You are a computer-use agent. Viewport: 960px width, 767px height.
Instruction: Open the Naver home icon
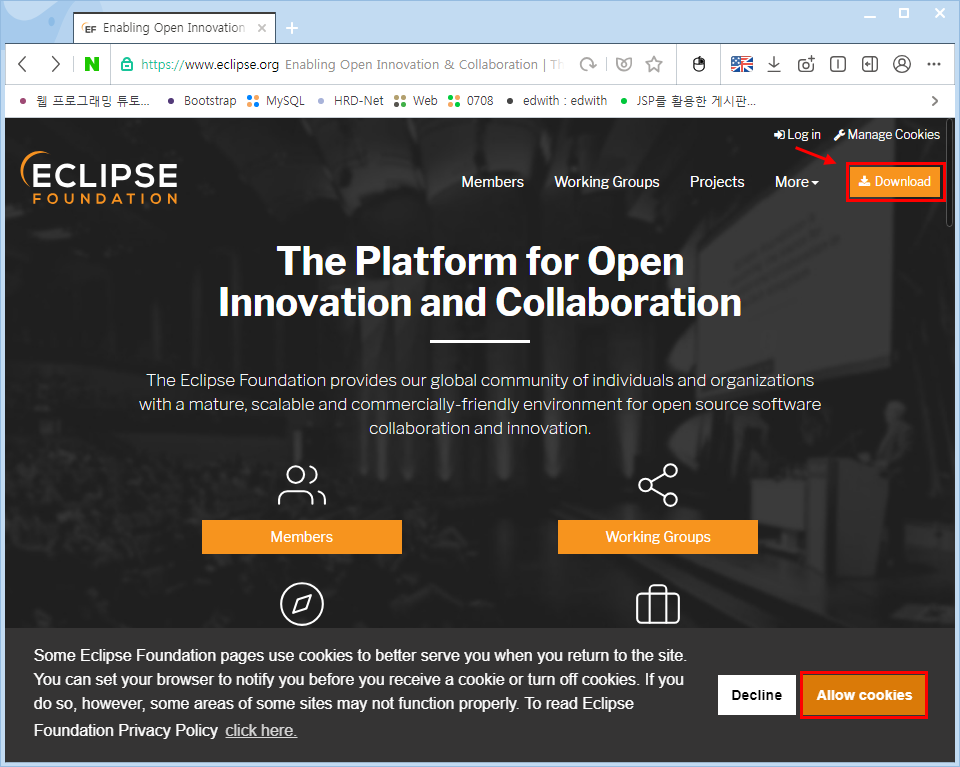point(92,64)
